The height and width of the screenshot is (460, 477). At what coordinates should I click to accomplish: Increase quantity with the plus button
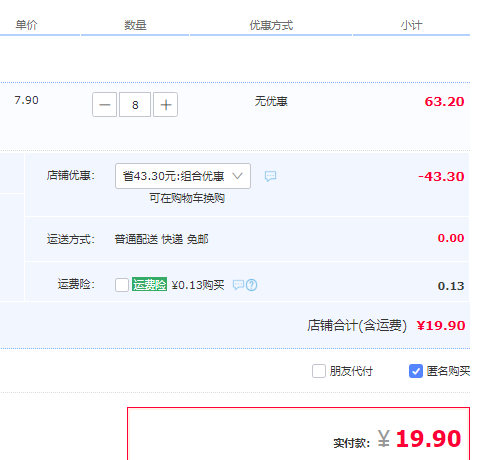[x=165, y=105]
